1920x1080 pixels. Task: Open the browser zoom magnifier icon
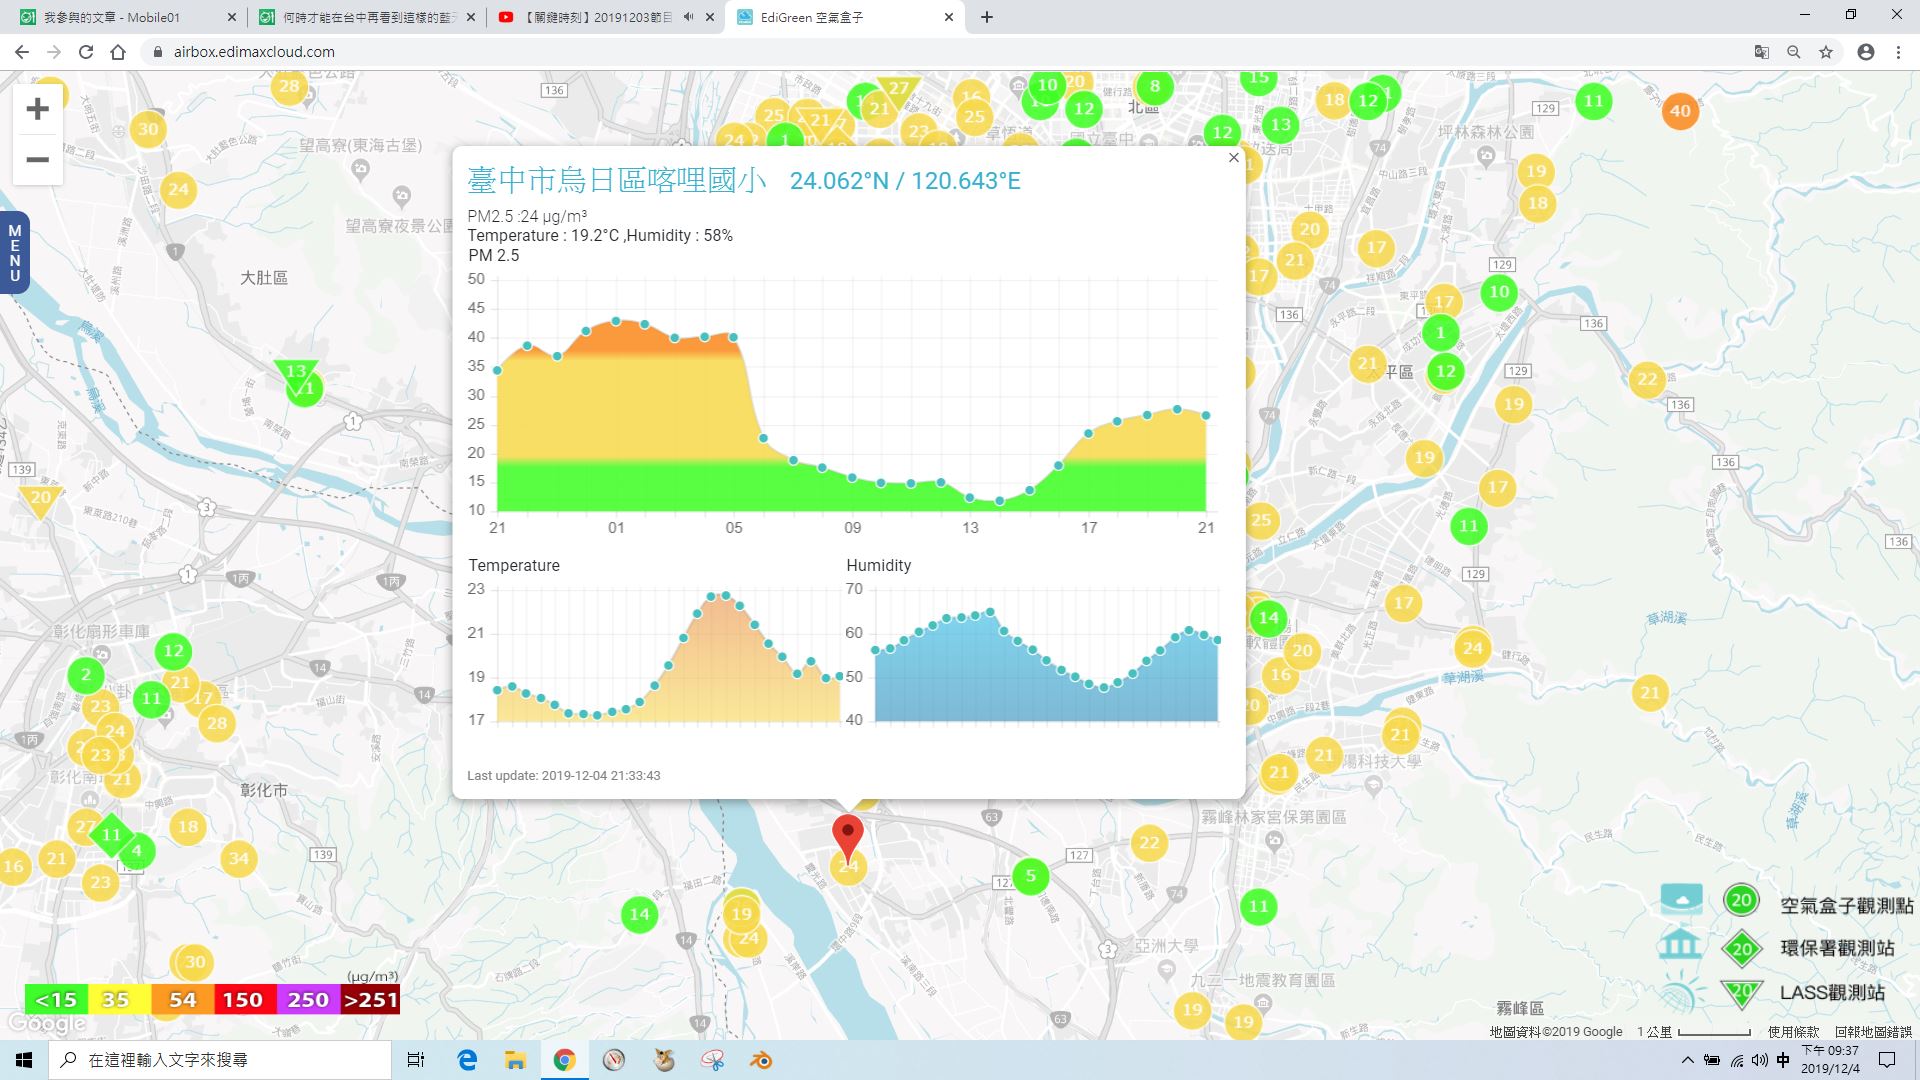(1794, 52)
